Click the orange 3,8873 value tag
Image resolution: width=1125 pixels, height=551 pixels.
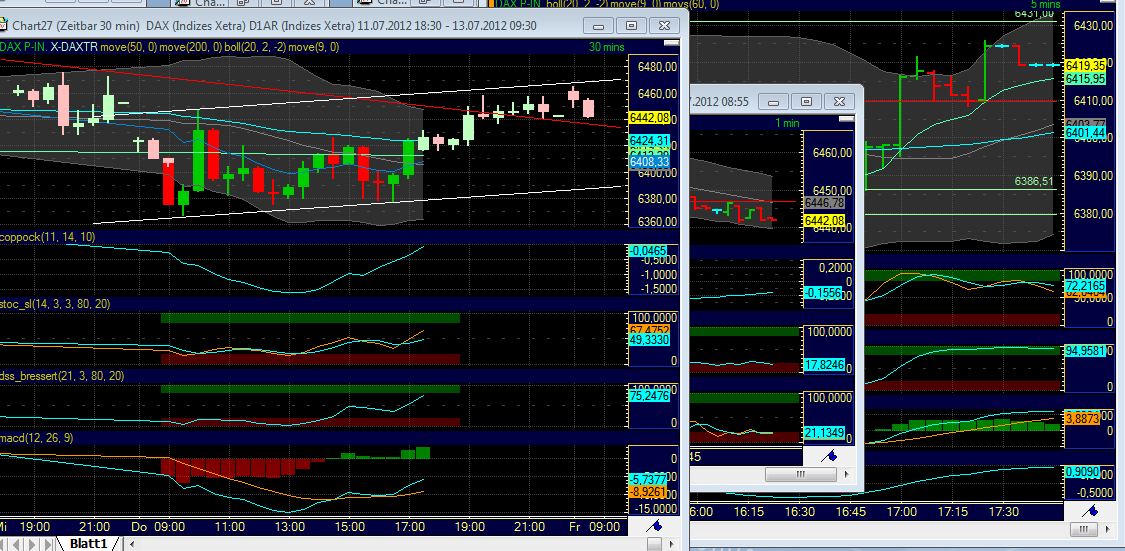[x=1082, y=417]
